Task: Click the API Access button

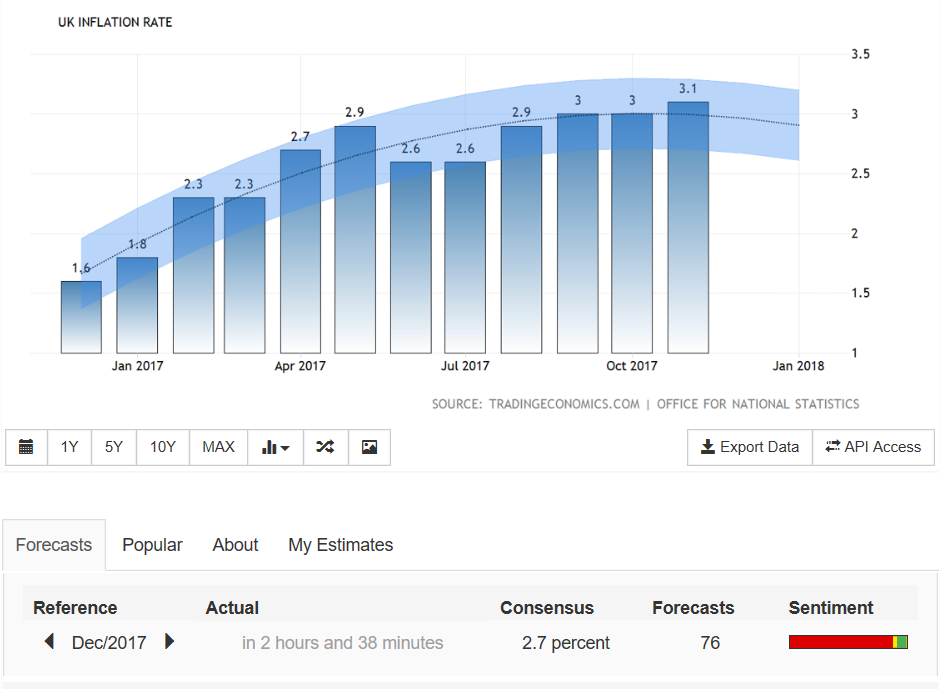Action: coord(873,448)
